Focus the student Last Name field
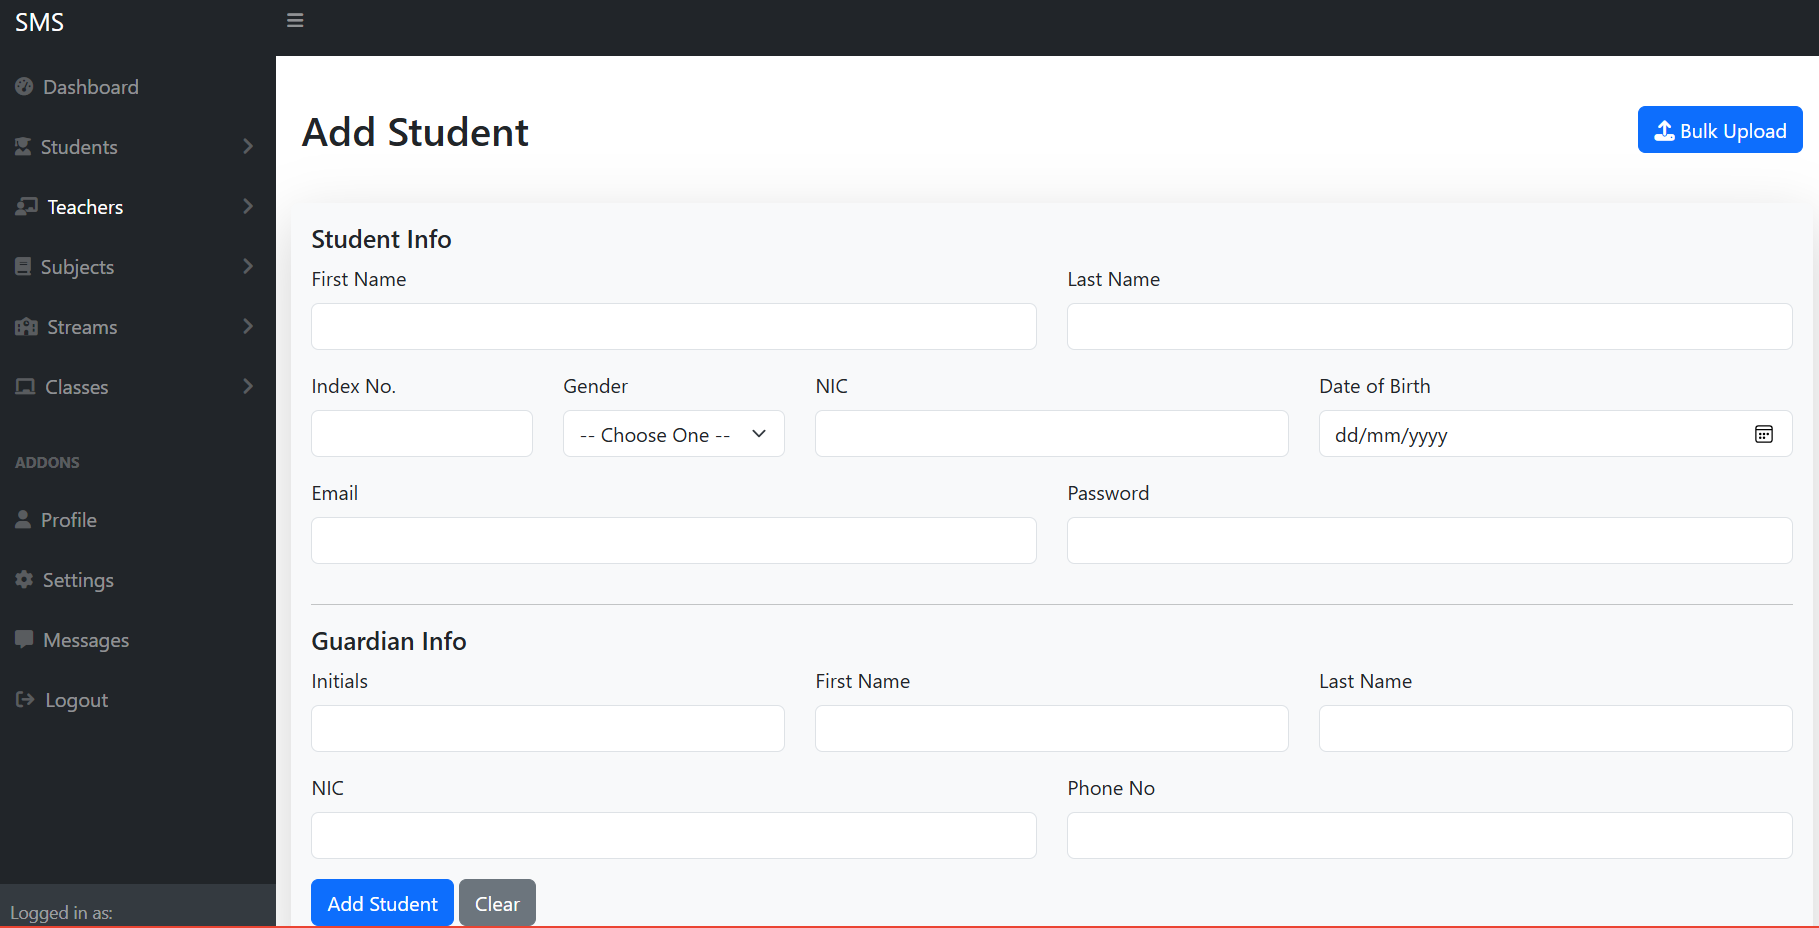This screenshot has height=928, width=1819. point(1429,327)
